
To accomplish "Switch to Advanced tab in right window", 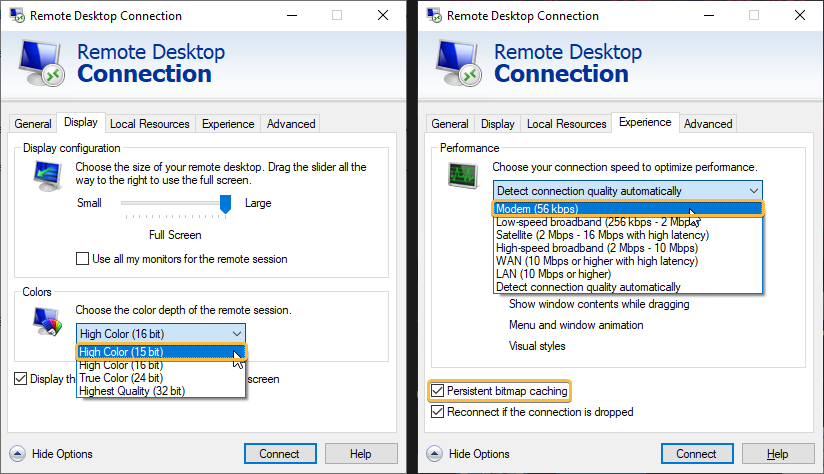I will [x=708, y=123].
